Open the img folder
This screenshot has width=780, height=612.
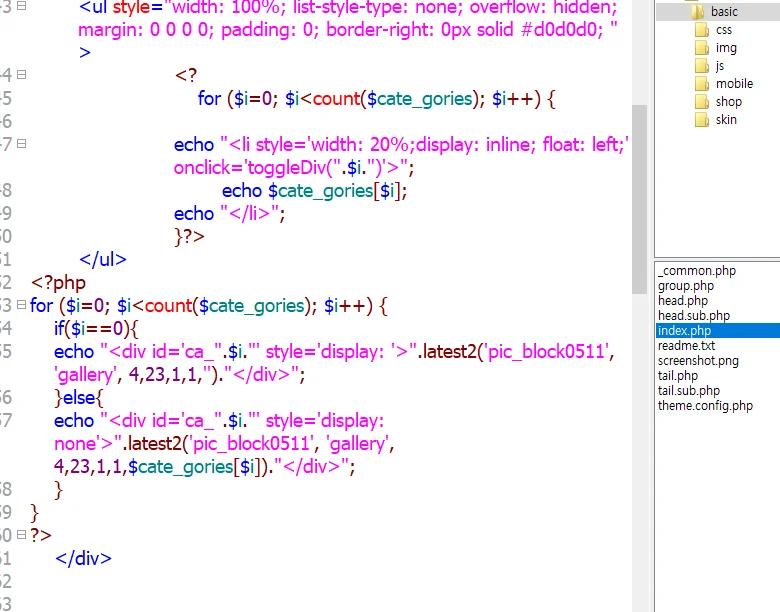point(726,48)
